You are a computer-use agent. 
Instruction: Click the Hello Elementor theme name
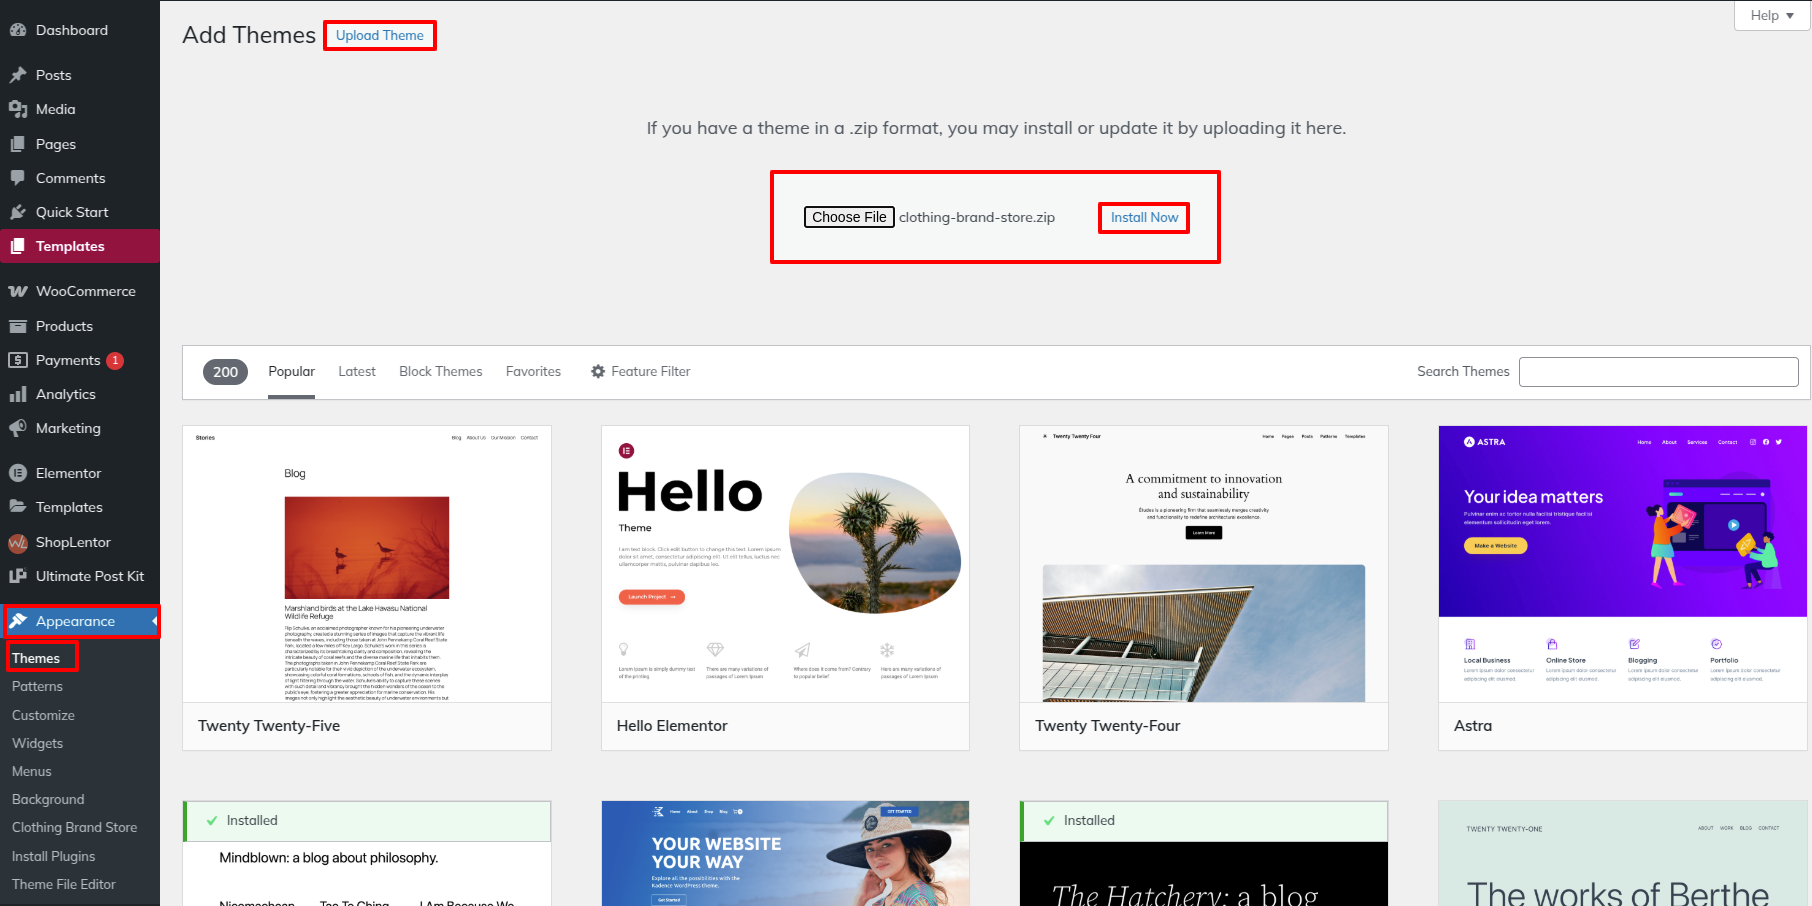point(672,726)
